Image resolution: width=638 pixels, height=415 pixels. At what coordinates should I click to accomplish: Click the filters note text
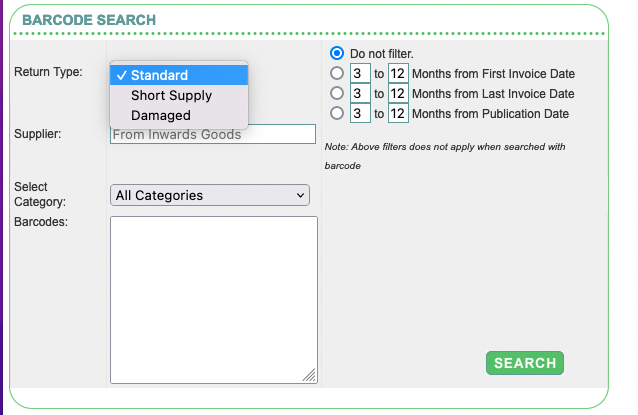point(445,156)
